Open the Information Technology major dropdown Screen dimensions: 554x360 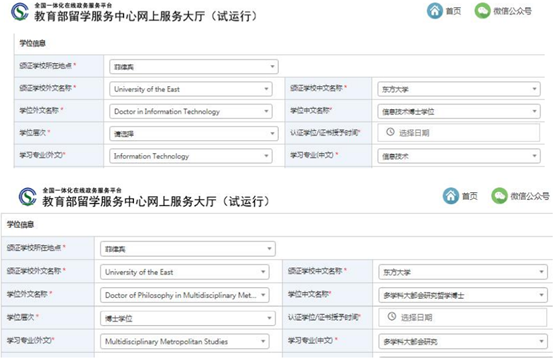click(191, 156)
